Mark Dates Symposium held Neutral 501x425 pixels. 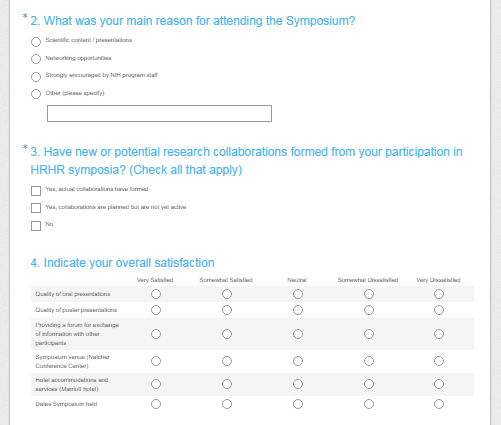(x=298, y=404)
